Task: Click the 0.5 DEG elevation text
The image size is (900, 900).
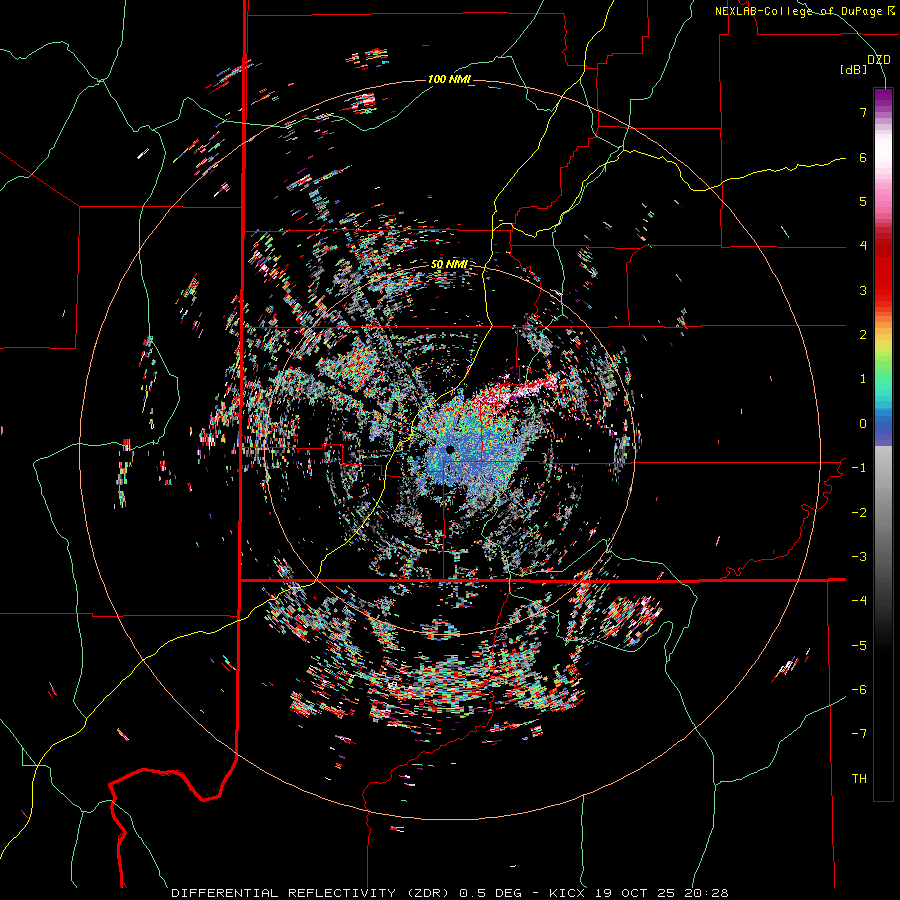Action: tap(490, 893)
